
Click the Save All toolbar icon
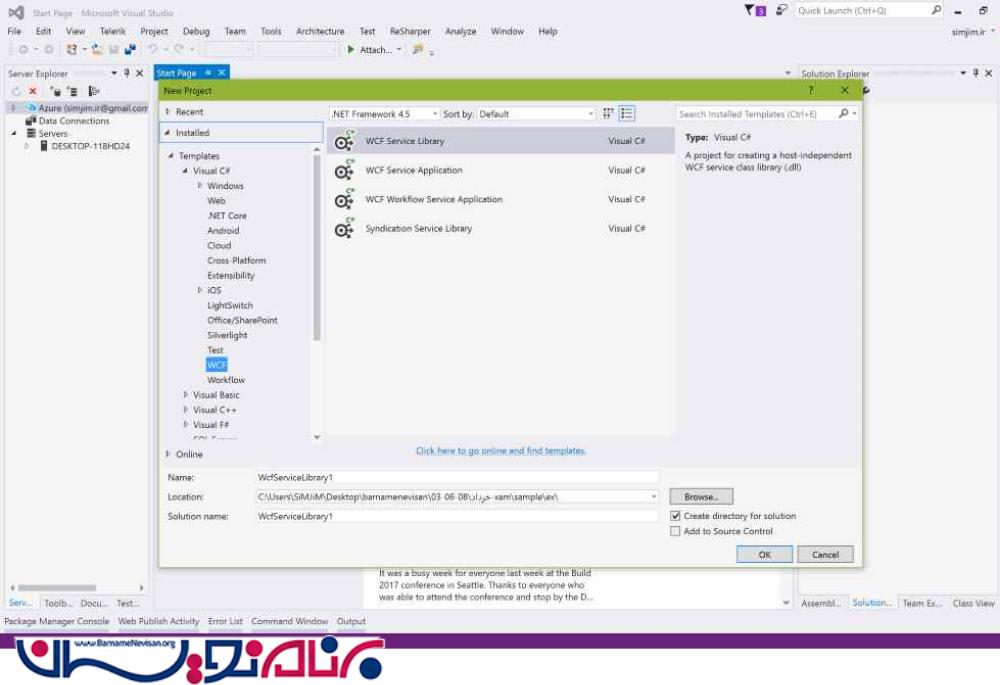click(x=130, y=50)
